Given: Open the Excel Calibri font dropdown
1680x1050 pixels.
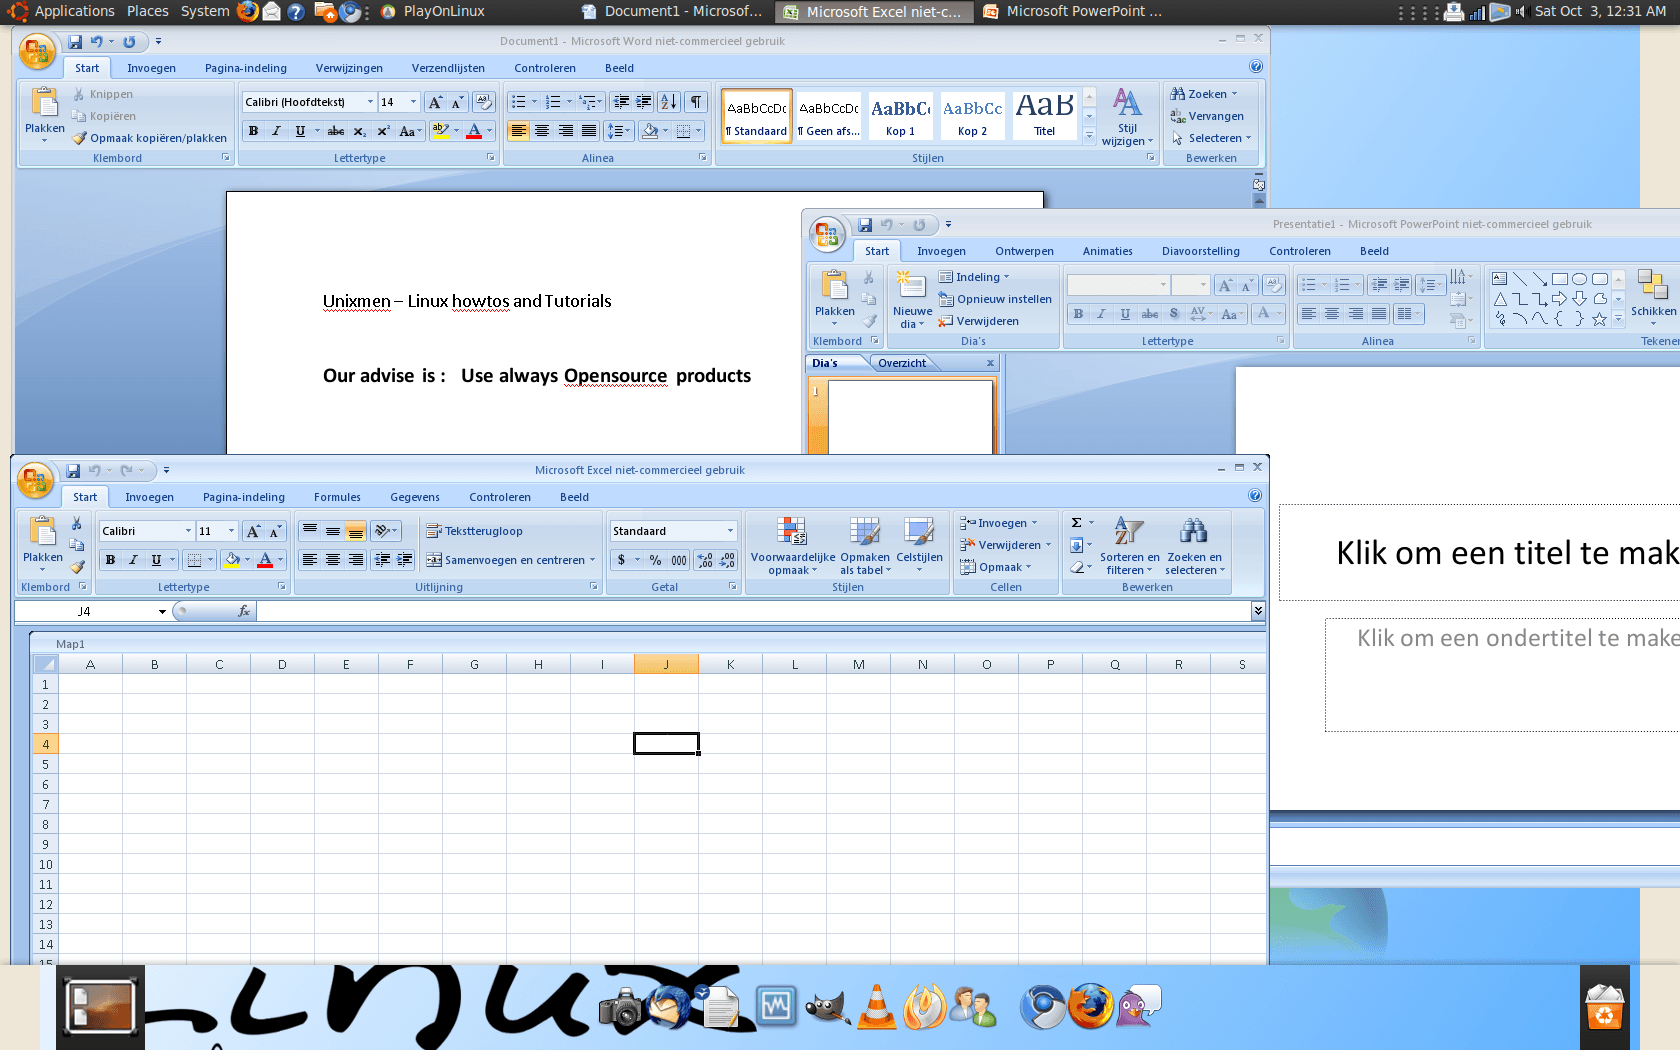Looking at the screenshot, I should click(x=188, y=531).
